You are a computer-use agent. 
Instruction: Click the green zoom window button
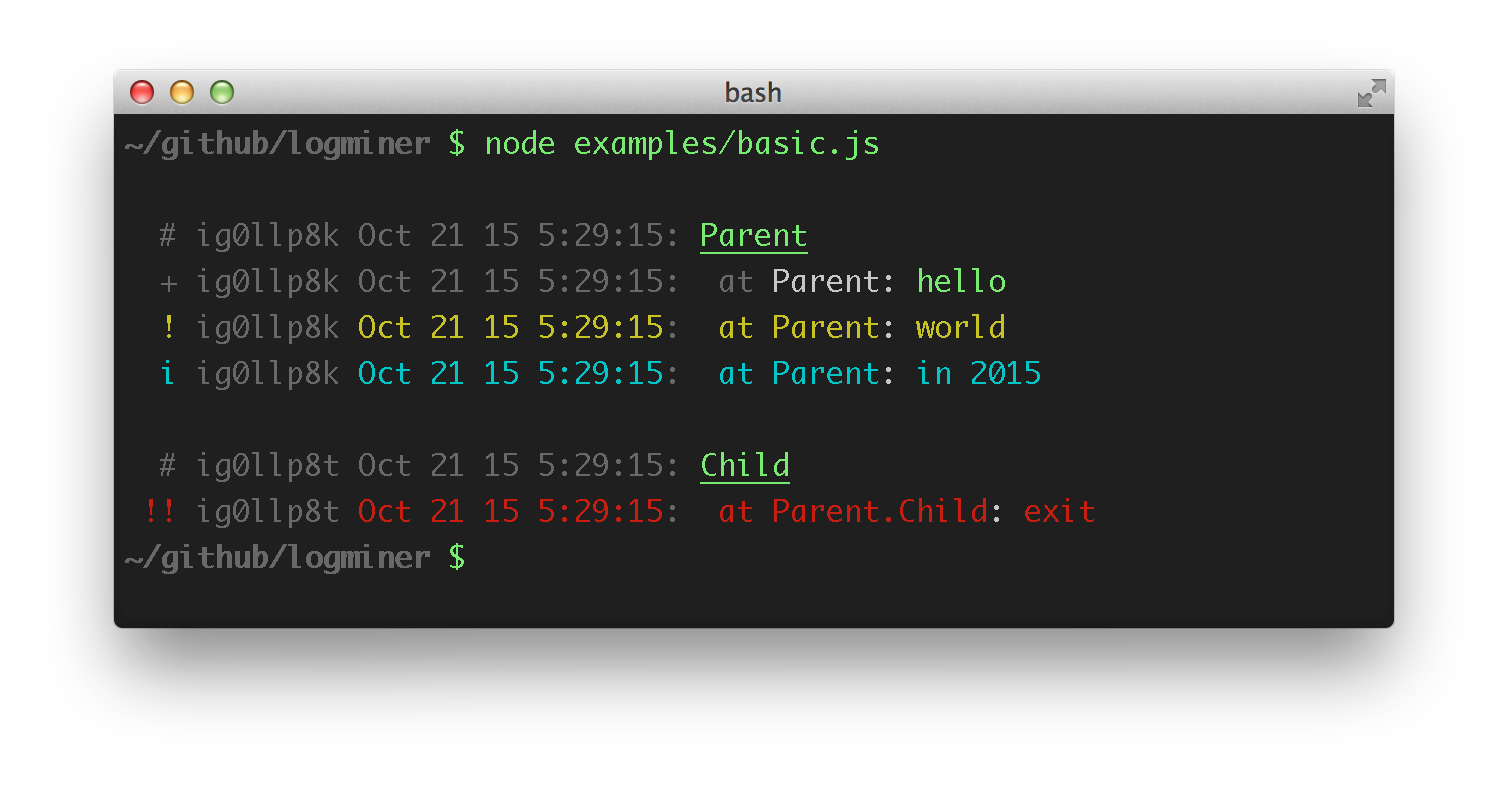(222, 92)
